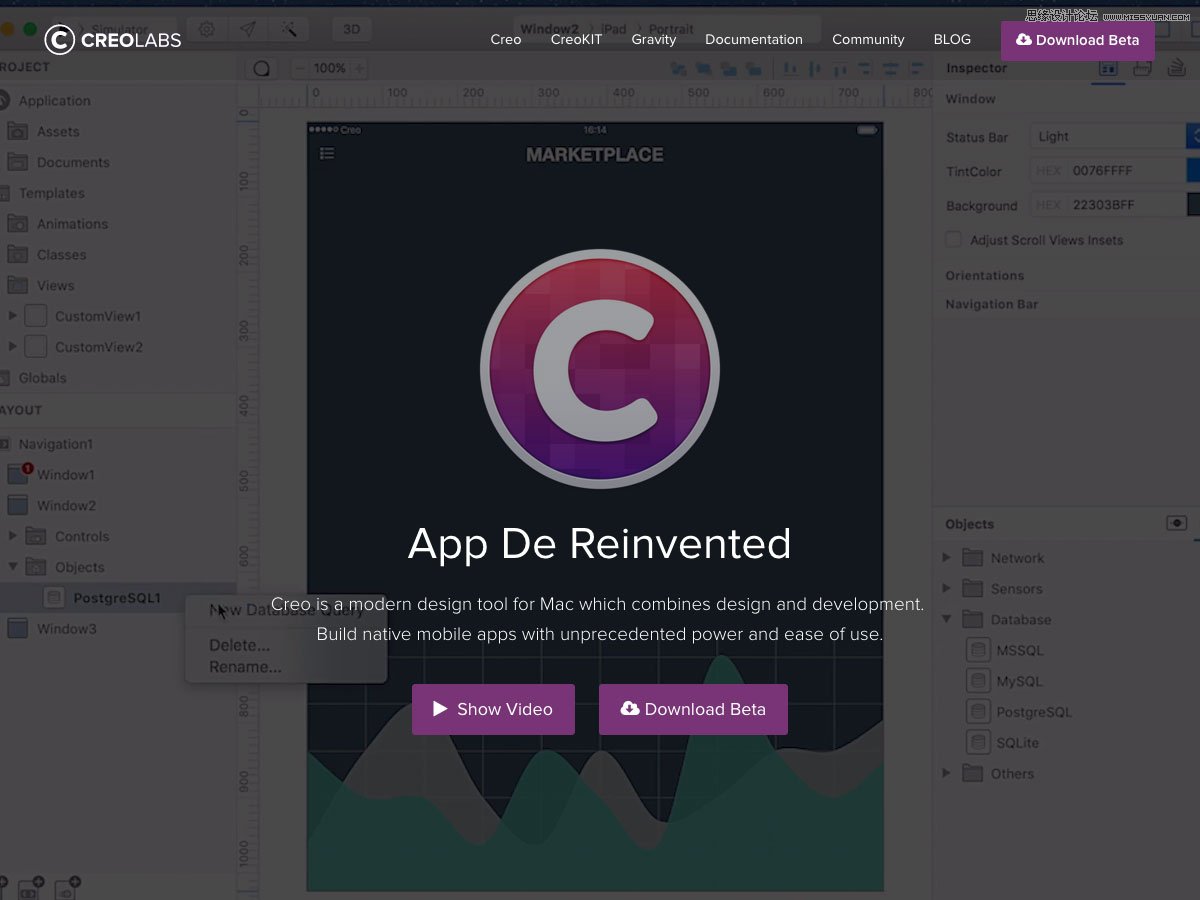This screenshot has height=900, width=1200.
Task: Open the Status Bar Light dropdown
Action: [1115, 137]
